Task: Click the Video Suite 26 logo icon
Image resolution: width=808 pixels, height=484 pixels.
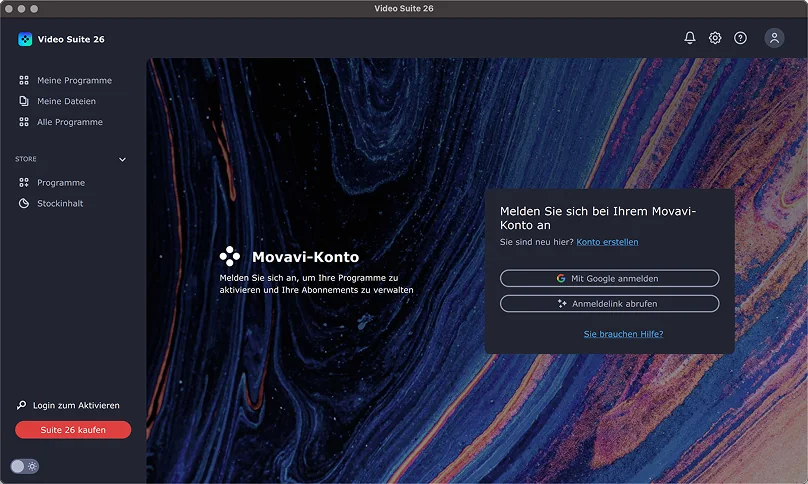Action: point(25,39)
